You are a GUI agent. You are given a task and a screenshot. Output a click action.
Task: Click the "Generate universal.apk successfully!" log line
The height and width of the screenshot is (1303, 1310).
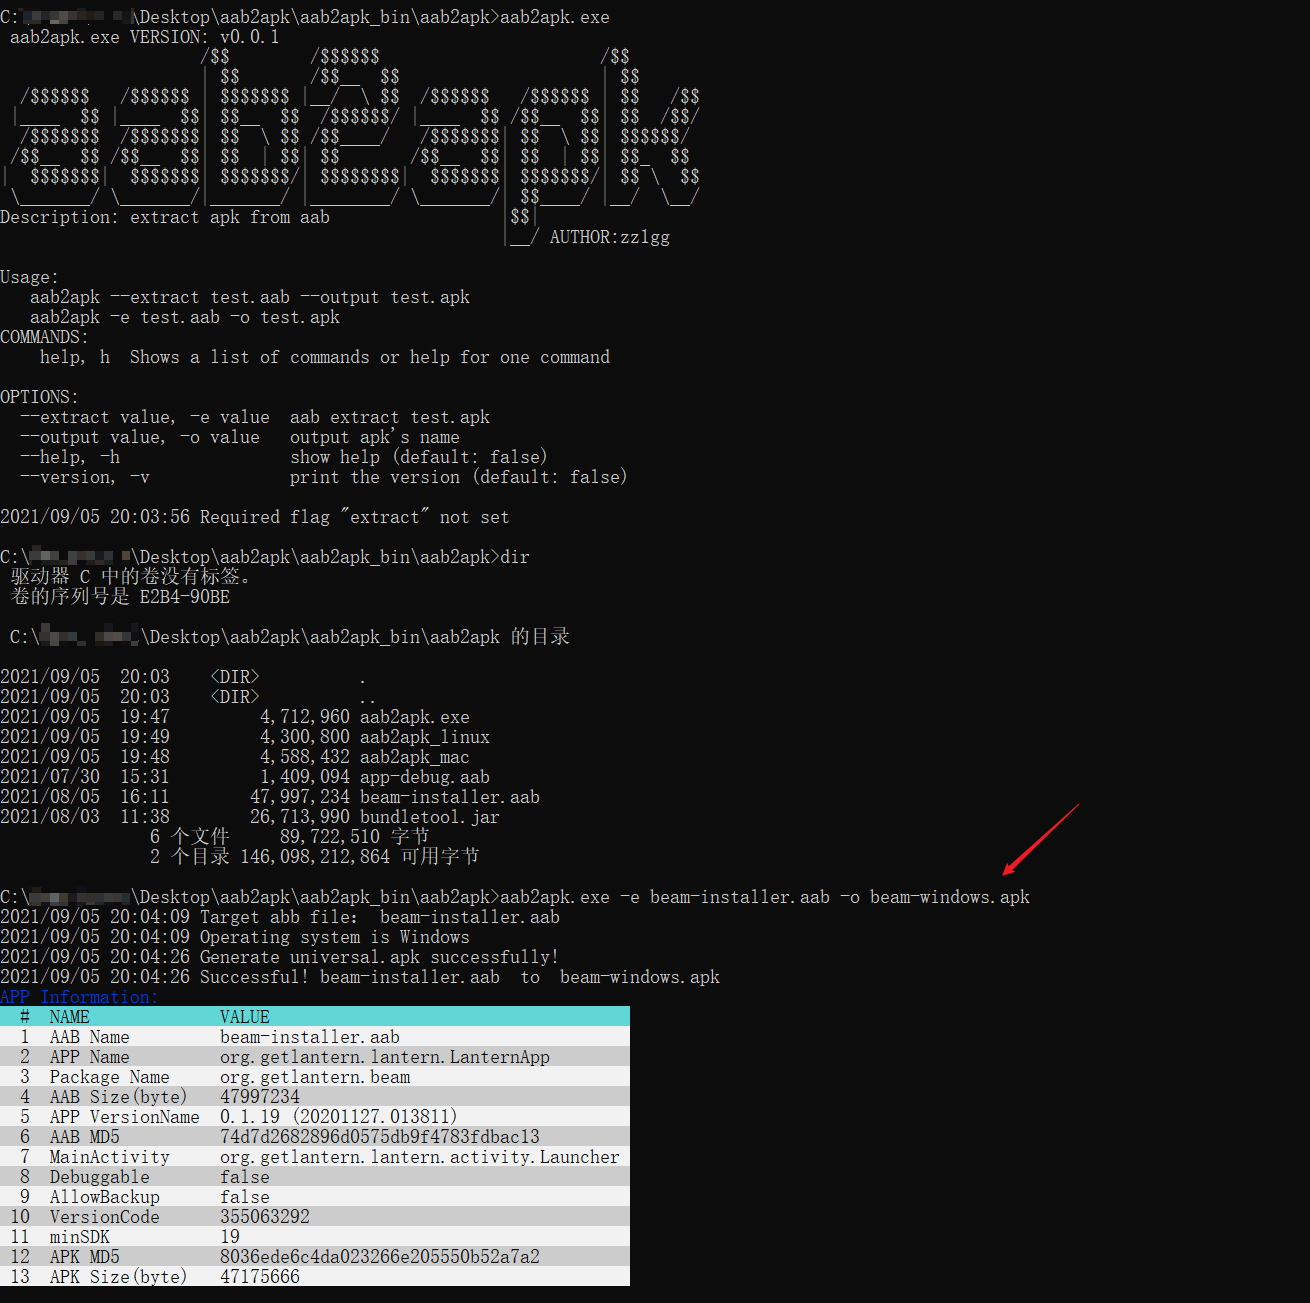click(379, 957)
